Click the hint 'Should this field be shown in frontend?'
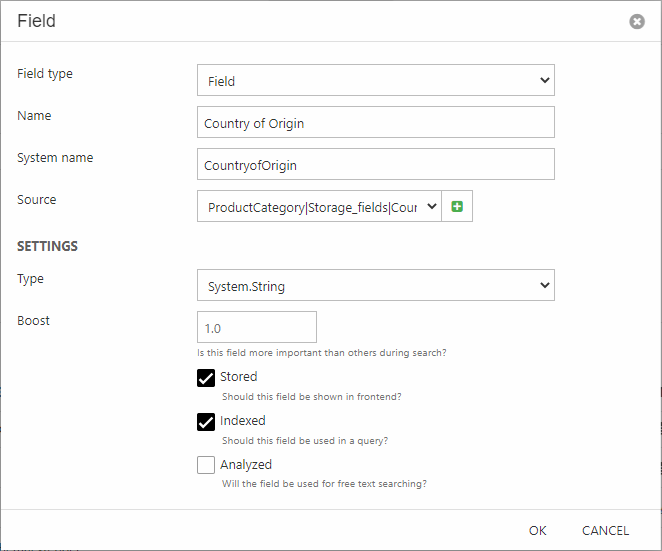This screenshot has height=551, width=662. pos(311,397)
